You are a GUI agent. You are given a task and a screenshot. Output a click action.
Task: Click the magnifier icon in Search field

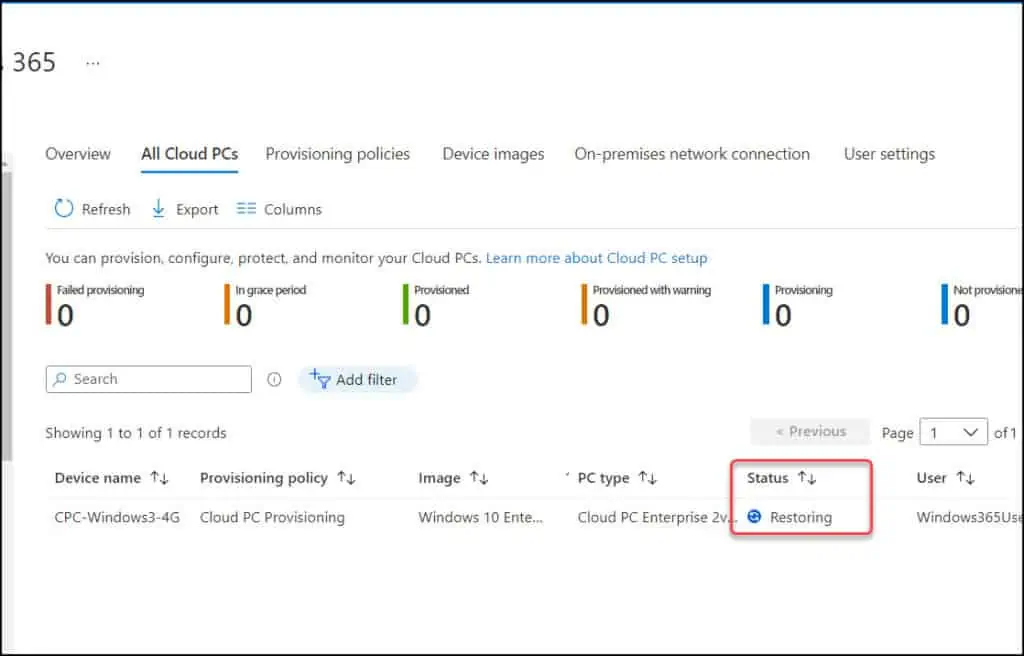click(x=60, y=379)
